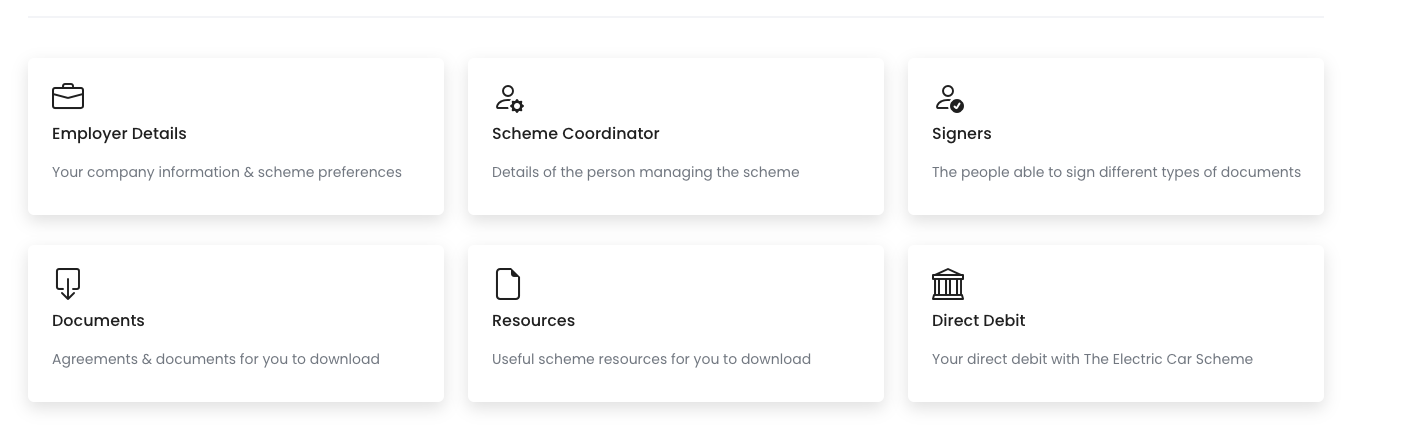Click the download arrow Documents icon
The image size is (1404, 427).
[67, 284]
